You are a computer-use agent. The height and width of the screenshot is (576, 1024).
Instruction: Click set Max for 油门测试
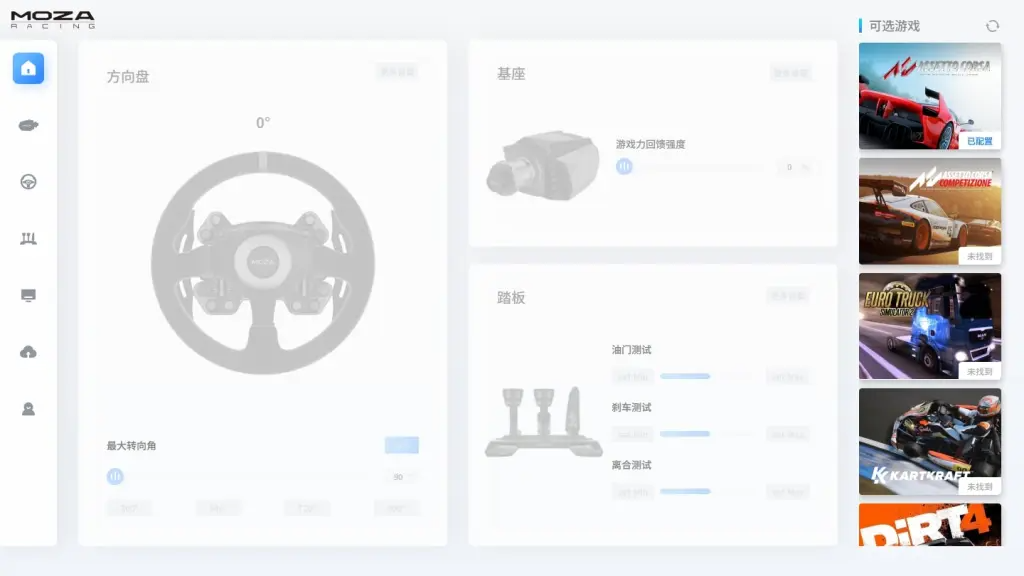(788, 377)
